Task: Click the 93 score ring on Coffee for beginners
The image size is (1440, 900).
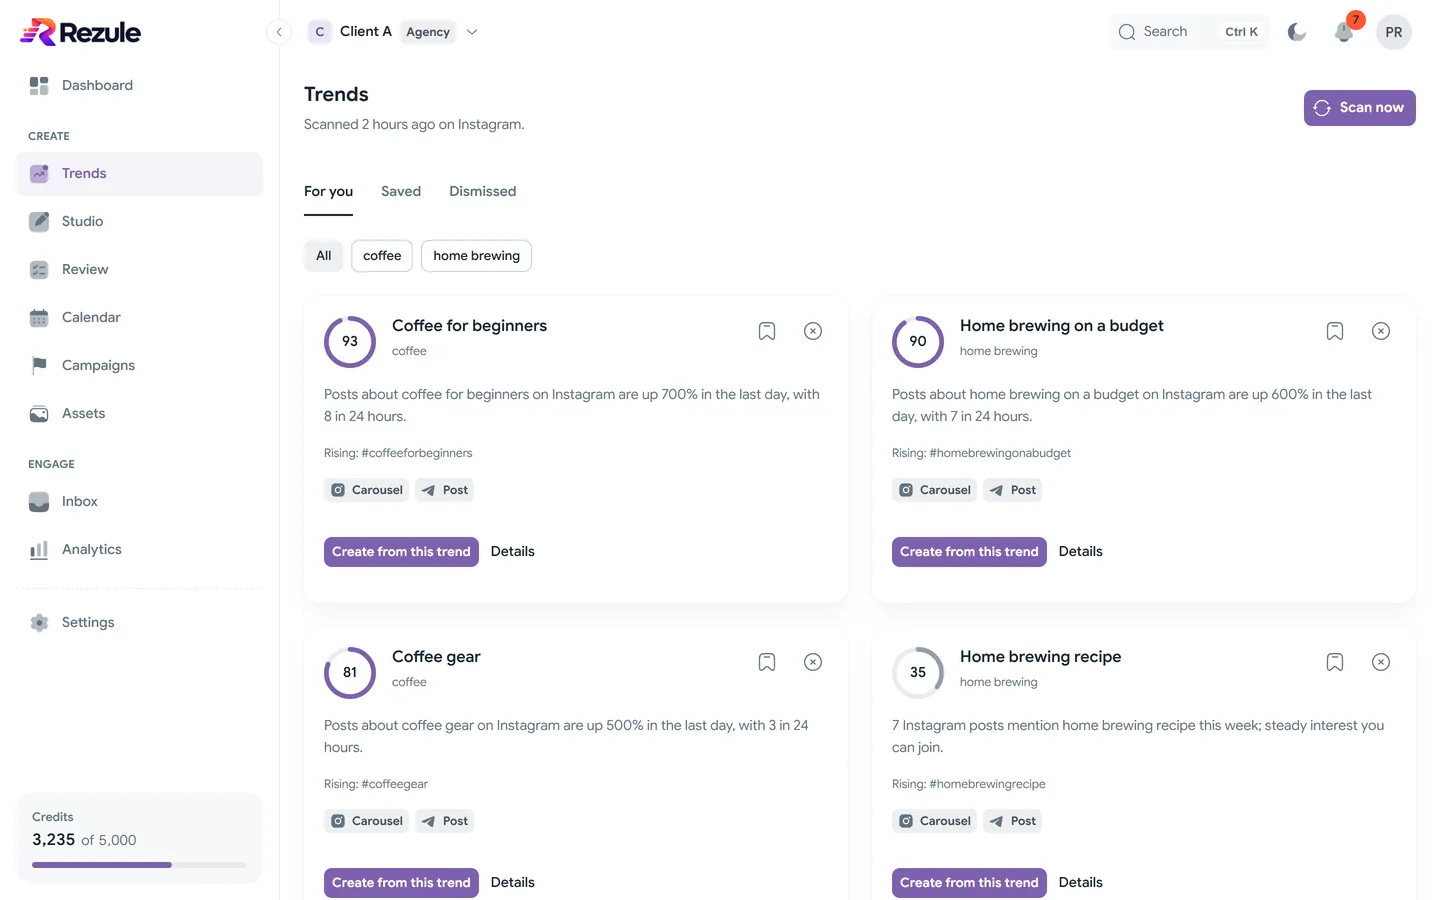Action: pyautogui.click(x=350, y=342)
